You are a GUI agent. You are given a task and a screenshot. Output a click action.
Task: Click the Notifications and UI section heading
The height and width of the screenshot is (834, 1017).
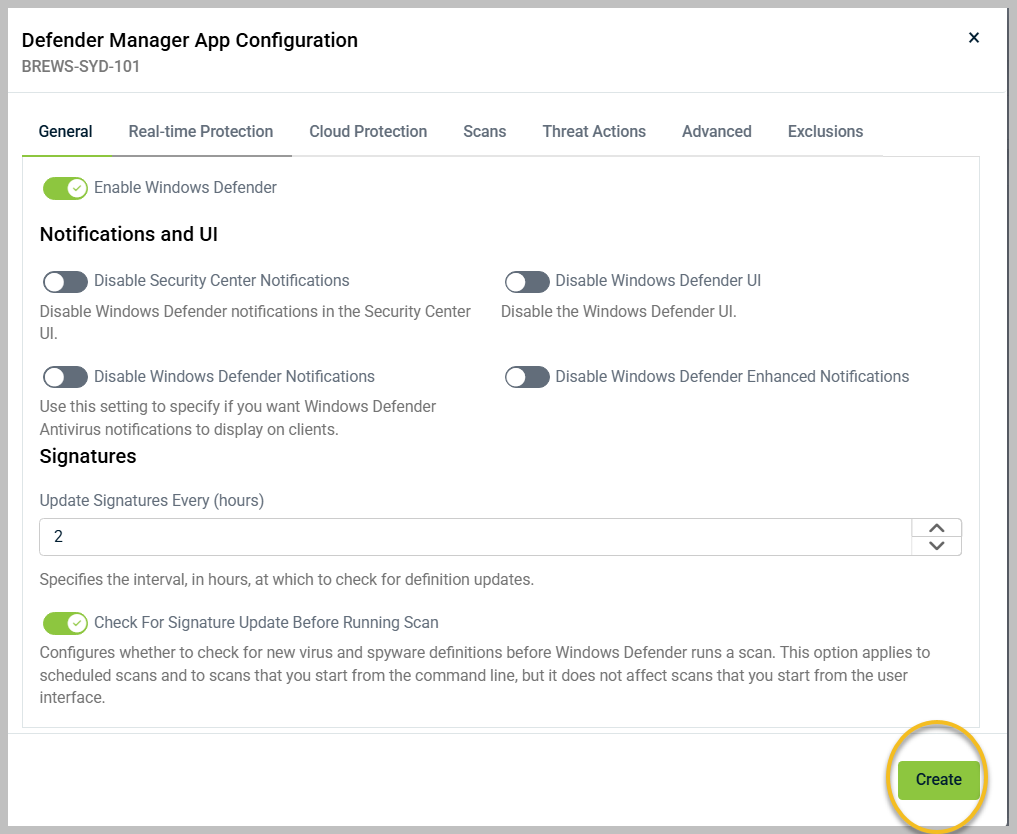click(x=128, y=234)
